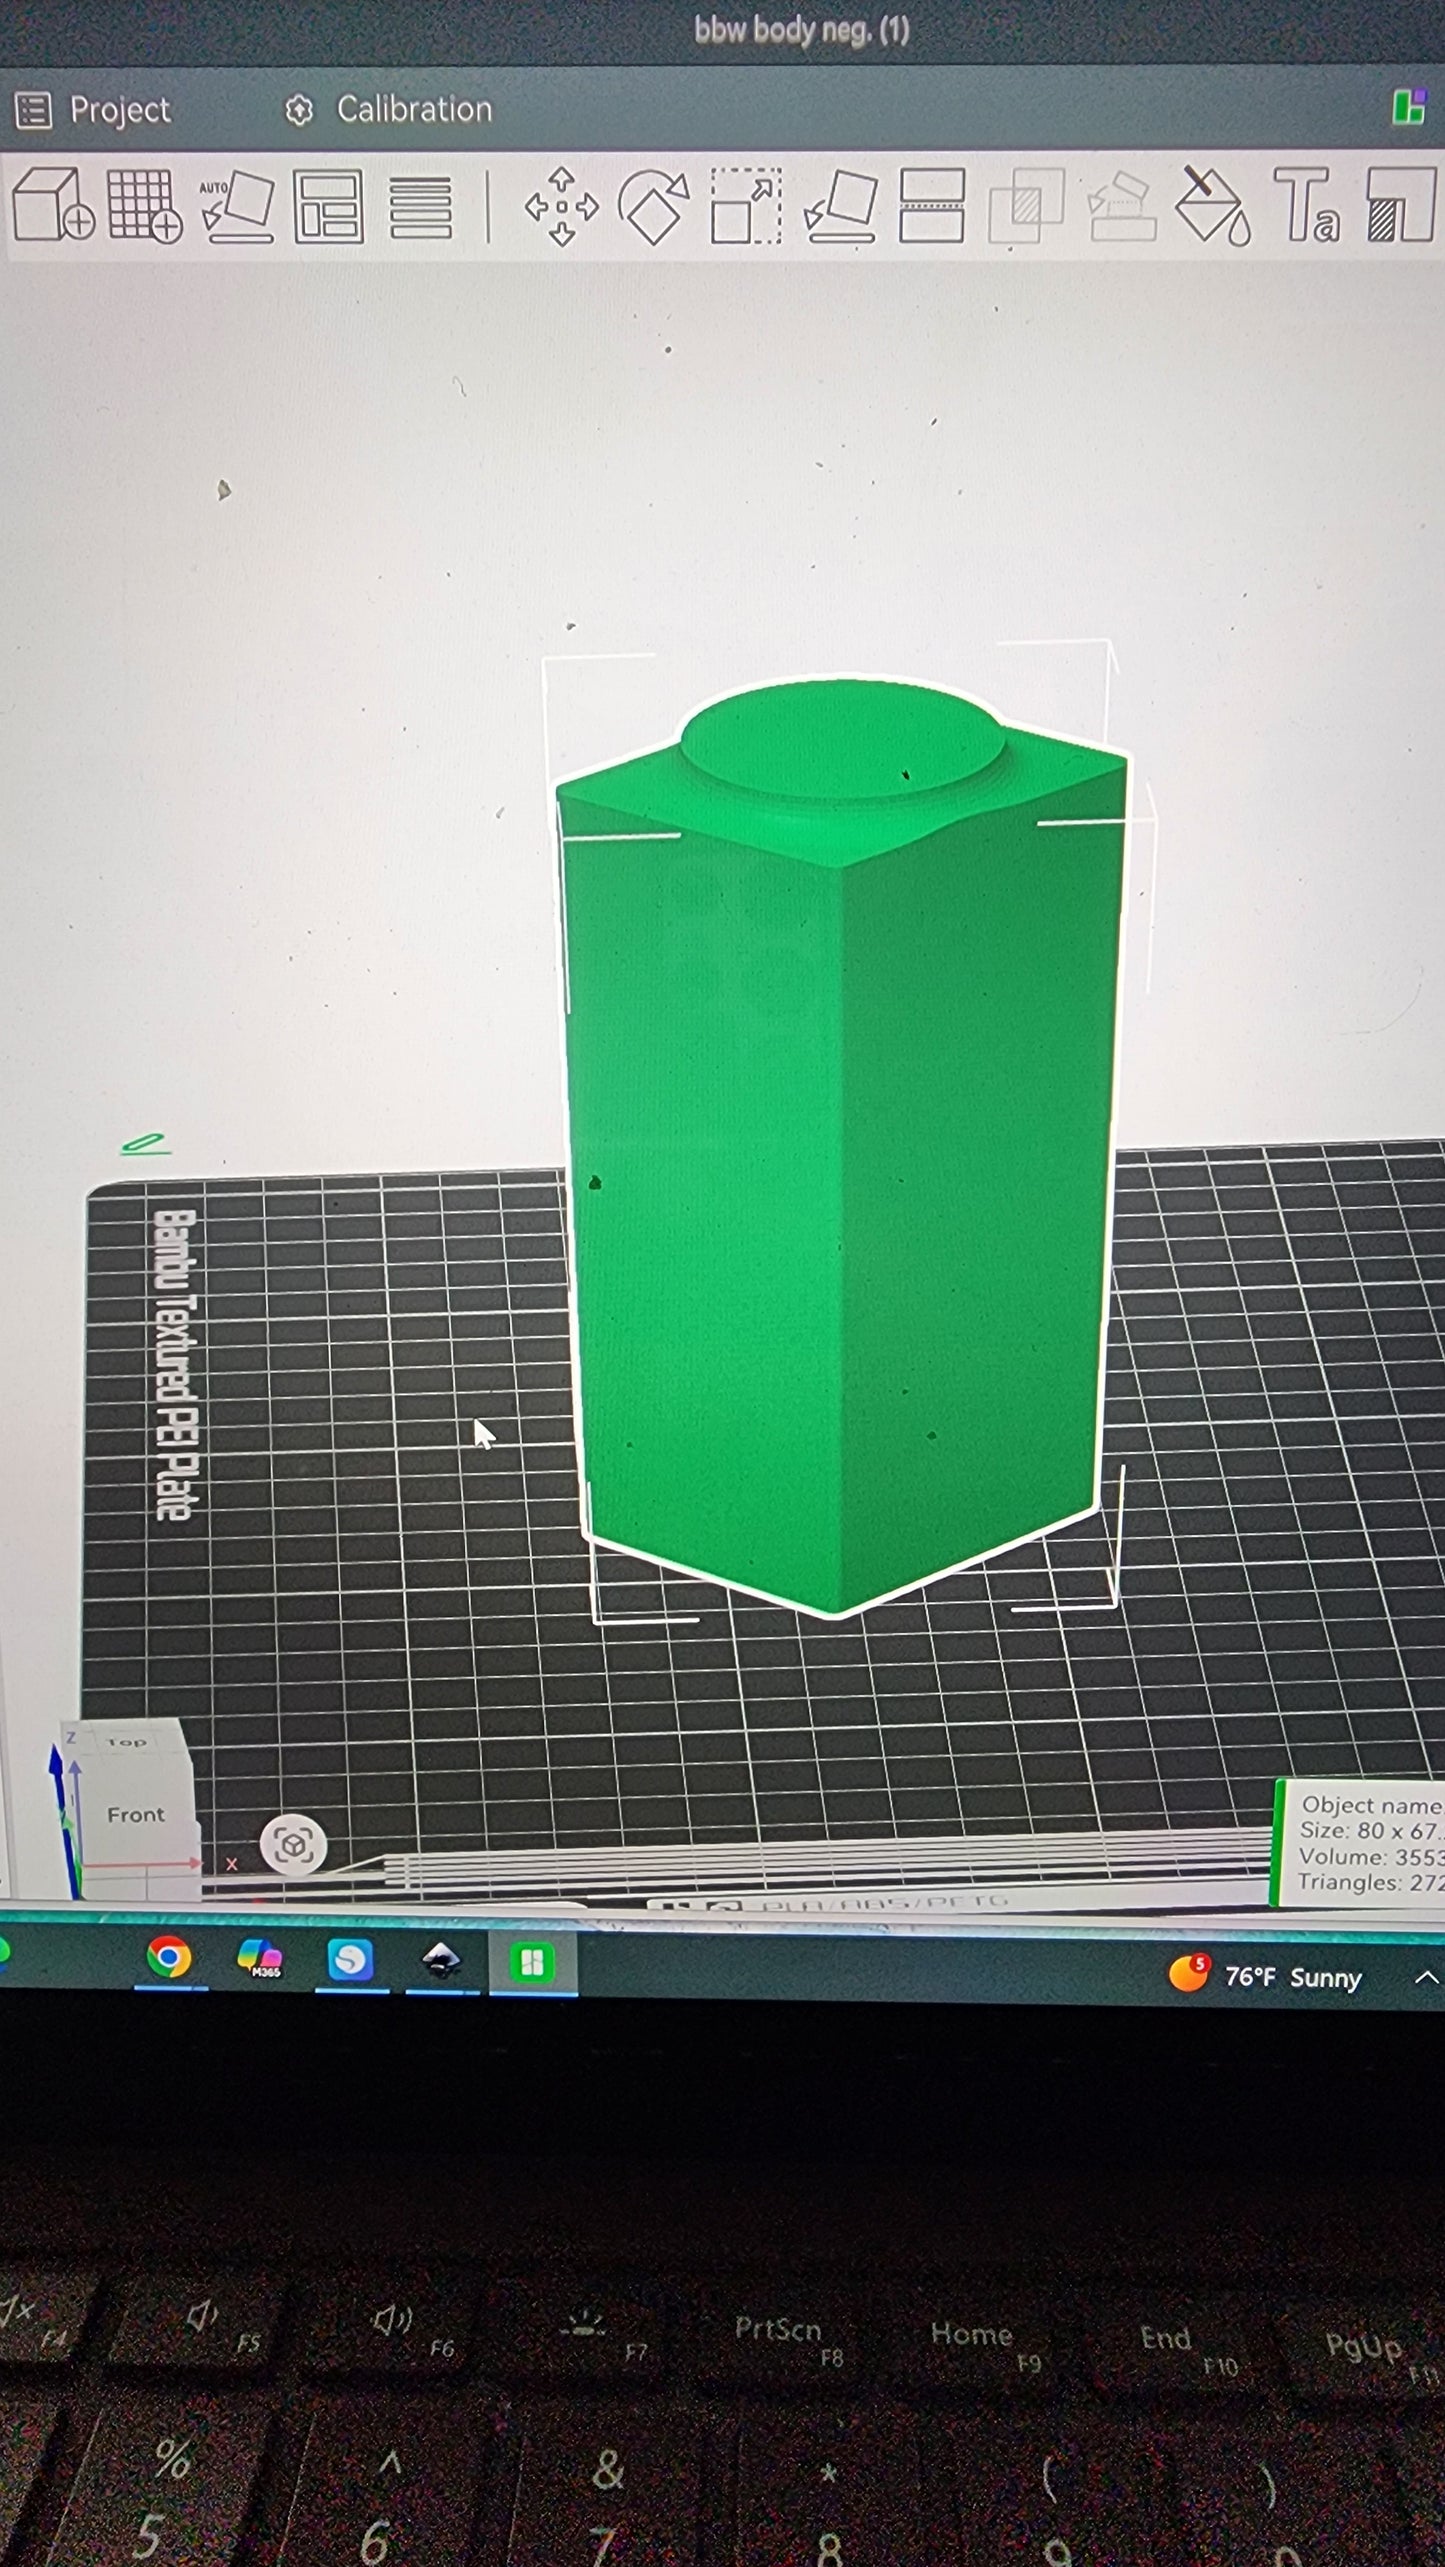Screen dimensions: 1445x2567
Task: Select the Text shape tool
Action: click(1307, 206)
